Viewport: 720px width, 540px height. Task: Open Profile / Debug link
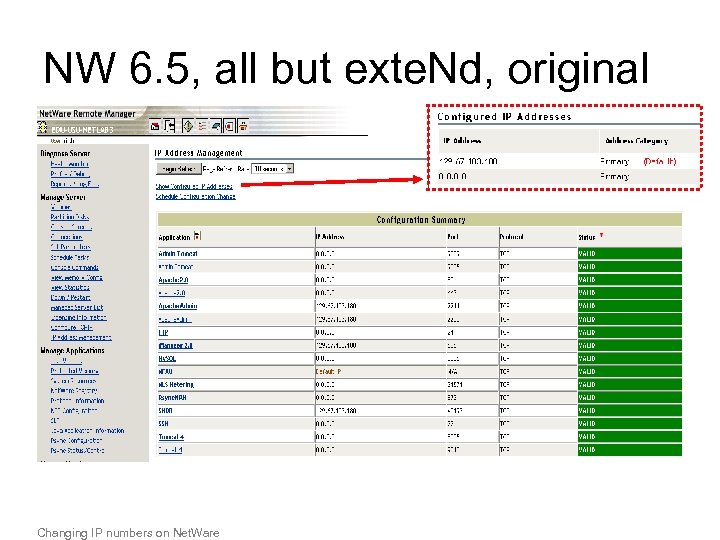(70, 174)
